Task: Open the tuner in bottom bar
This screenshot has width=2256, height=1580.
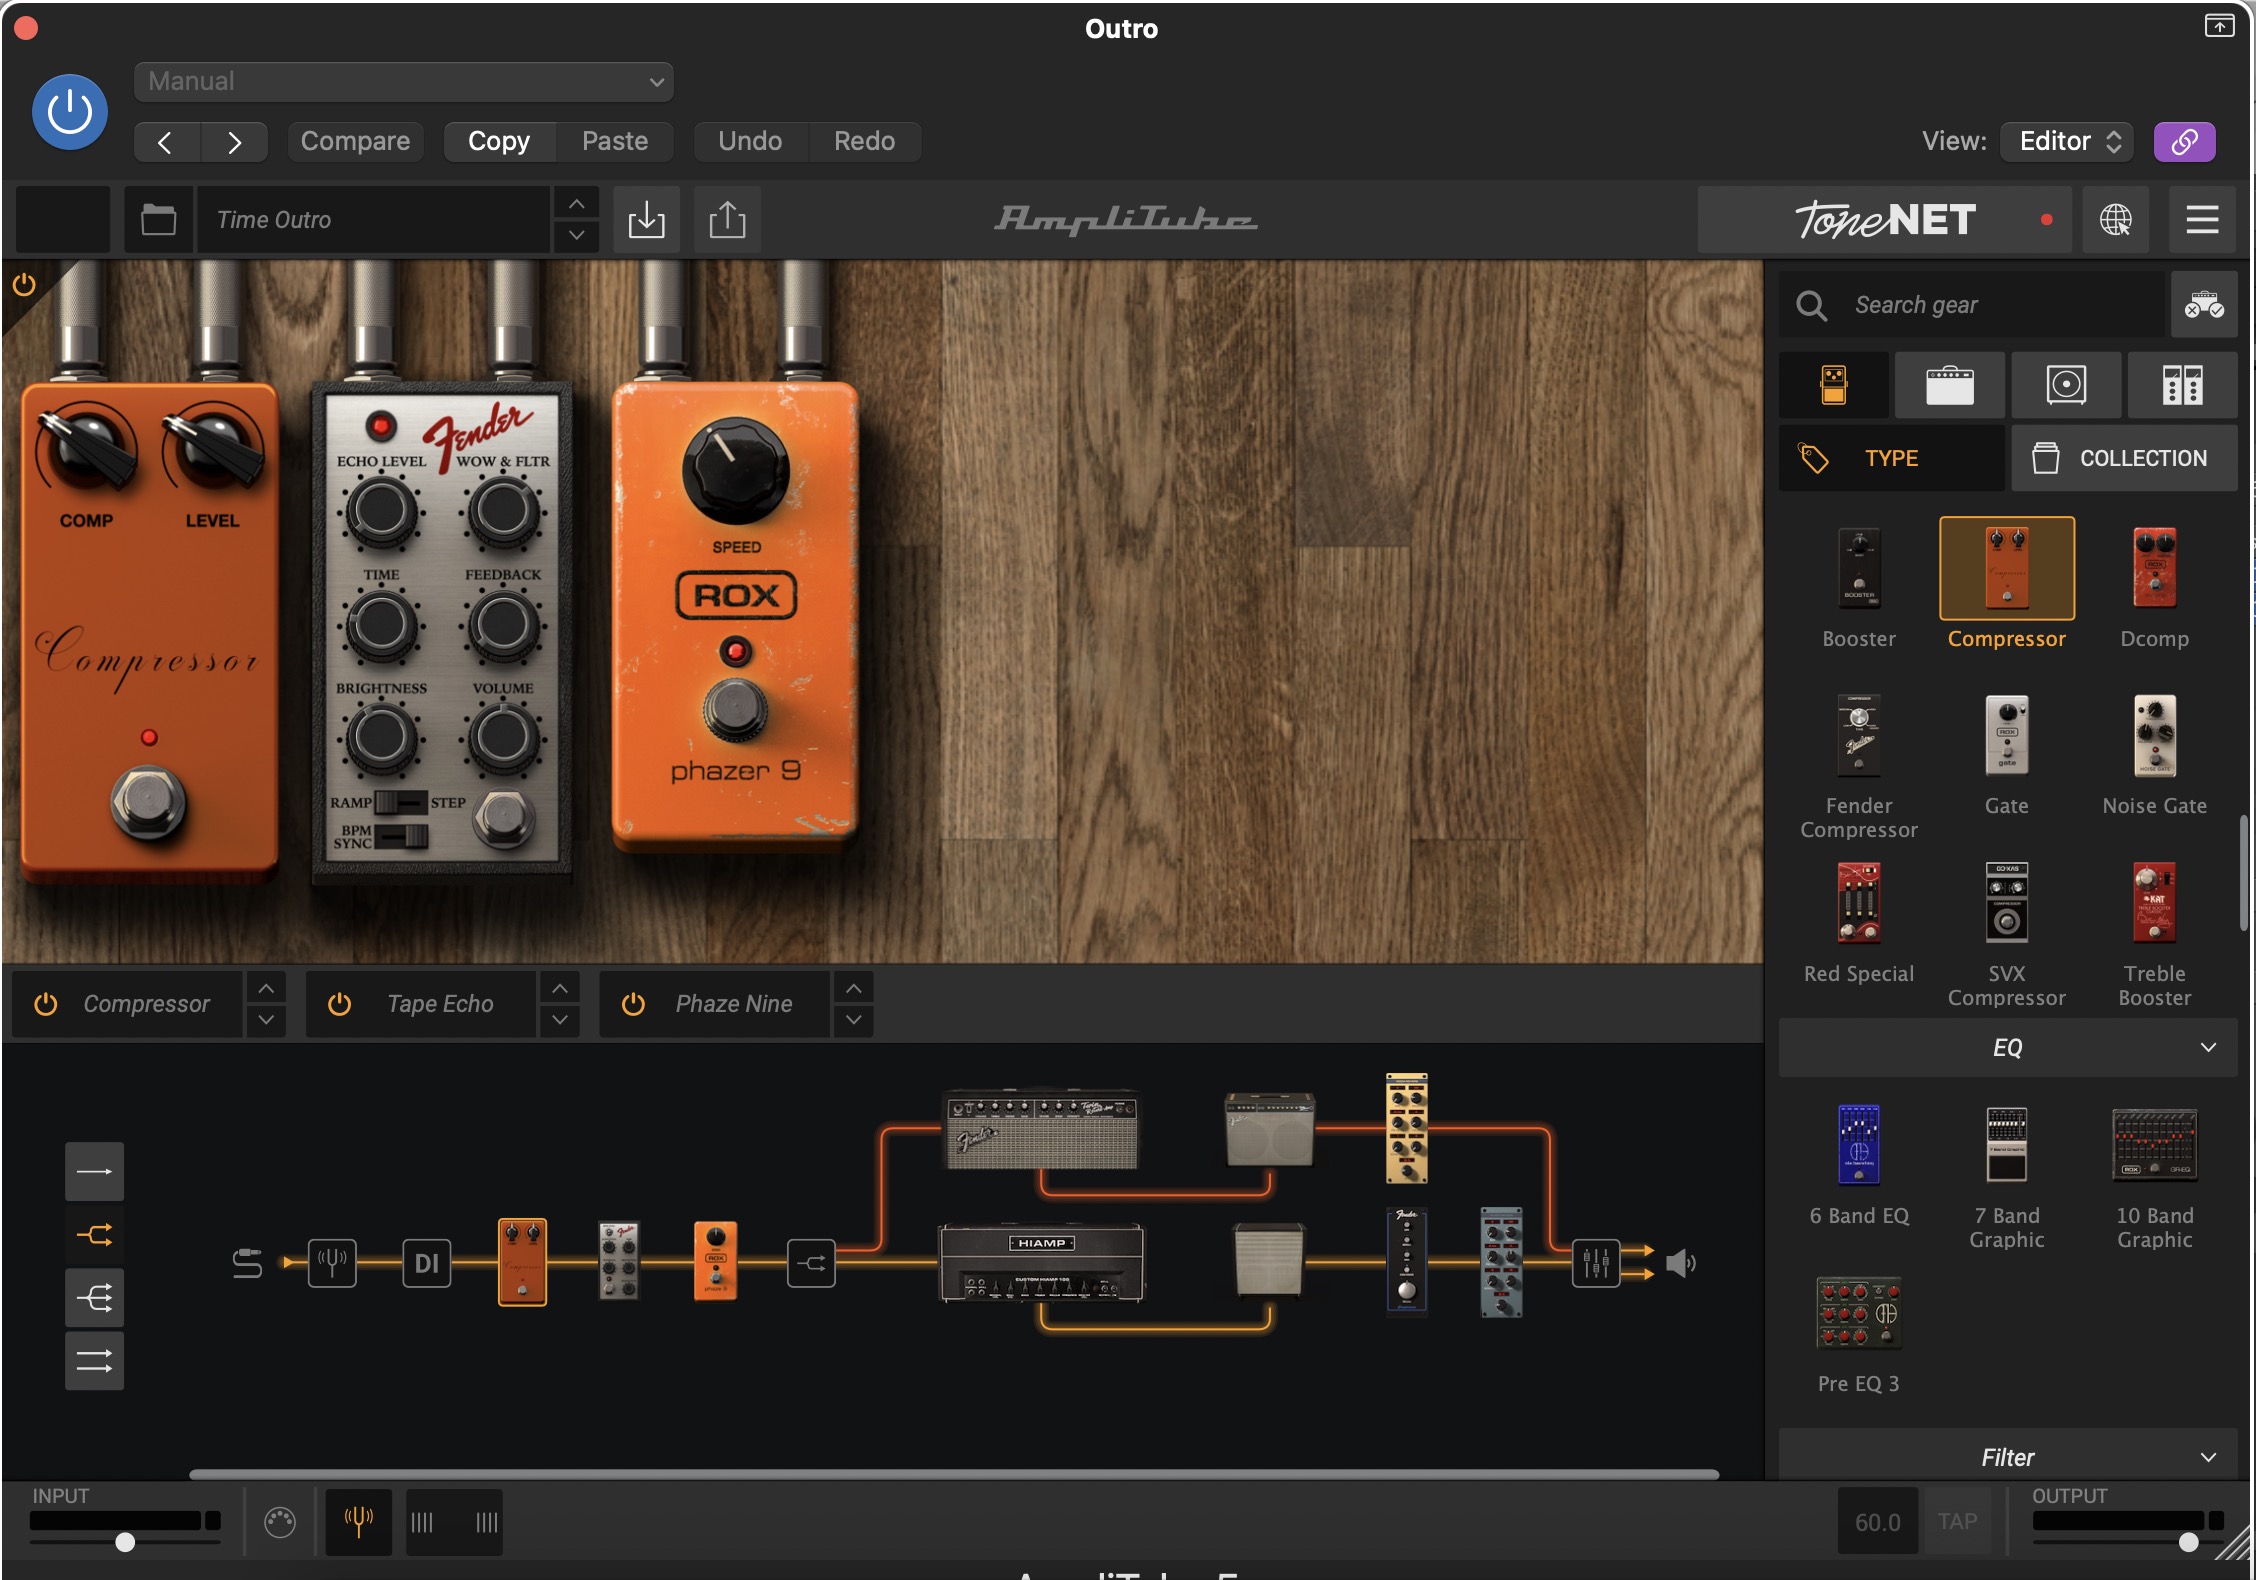Action: (358, 1521)
